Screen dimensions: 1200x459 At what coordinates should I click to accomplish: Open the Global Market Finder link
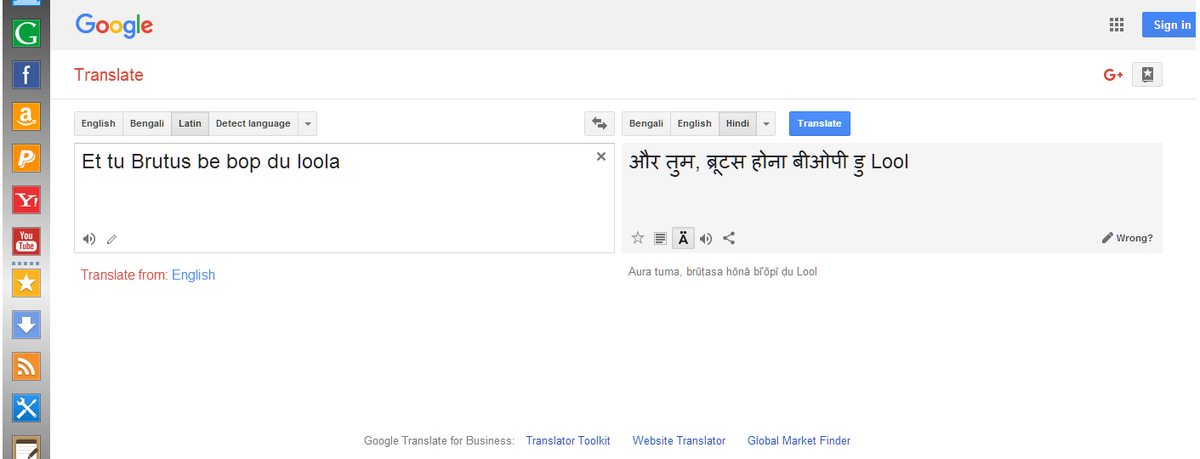coord(799,441)
